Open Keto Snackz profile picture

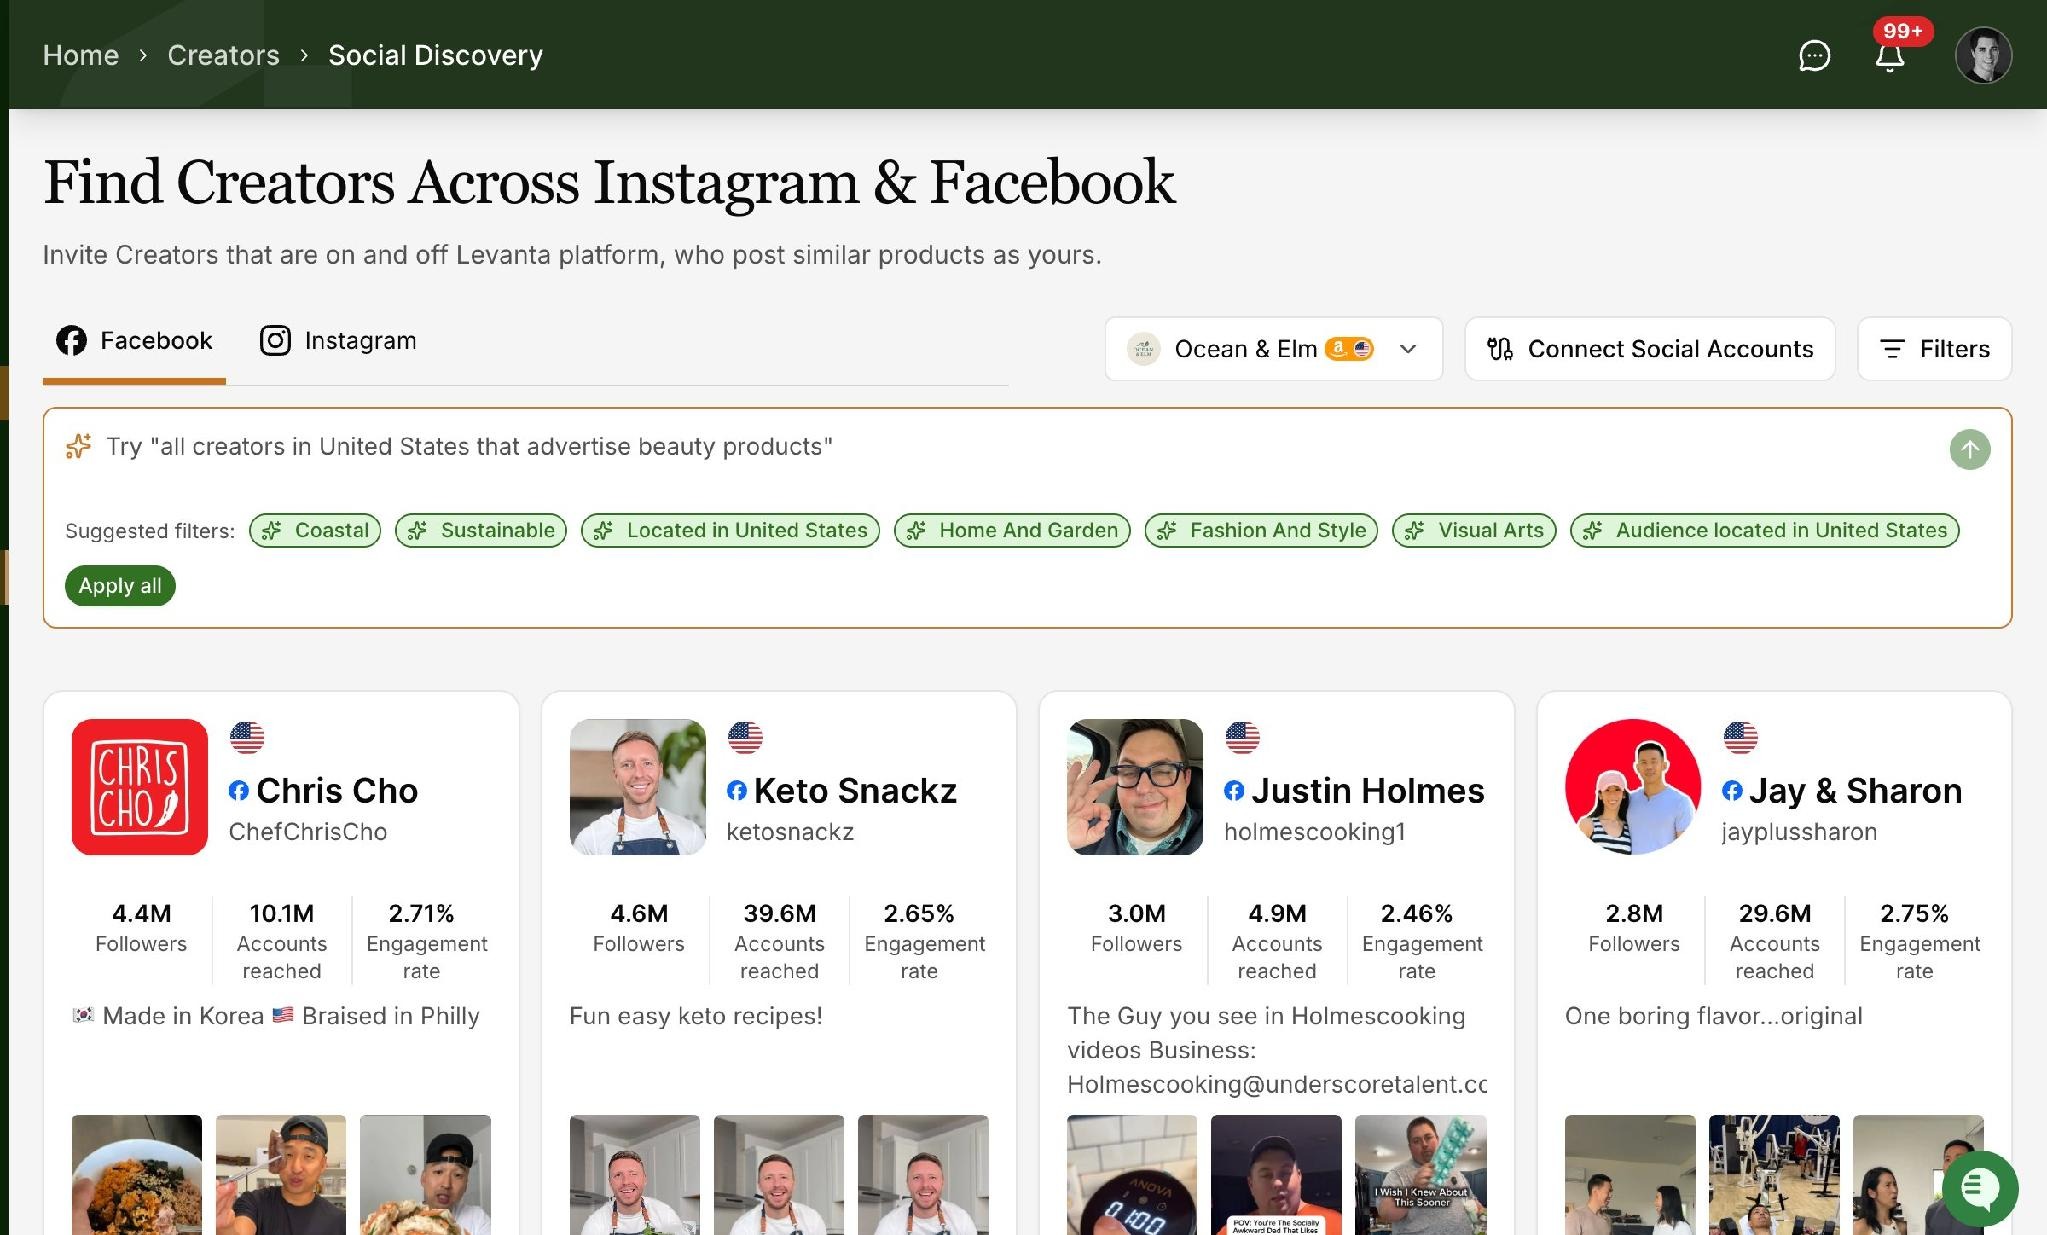(638, 787)
